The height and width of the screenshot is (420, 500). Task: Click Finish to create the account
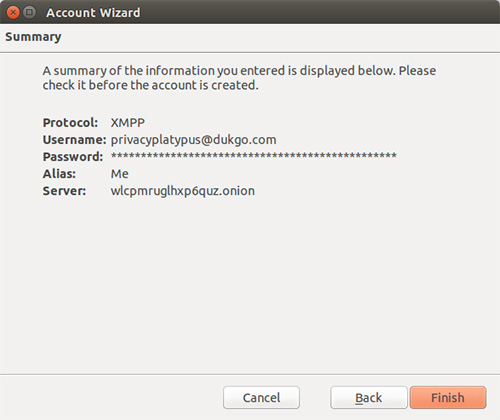tap(448, 397)
